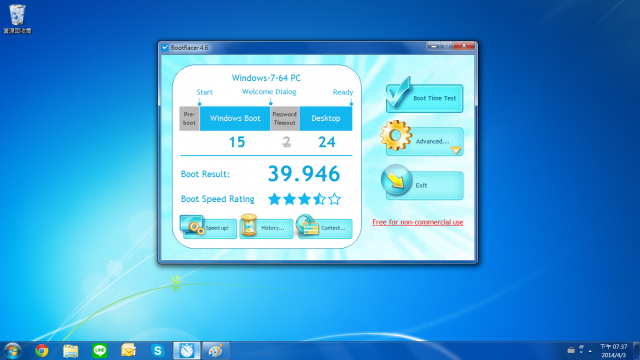Open the Advanced options button
640x360 pixels.
pos(424,141)
